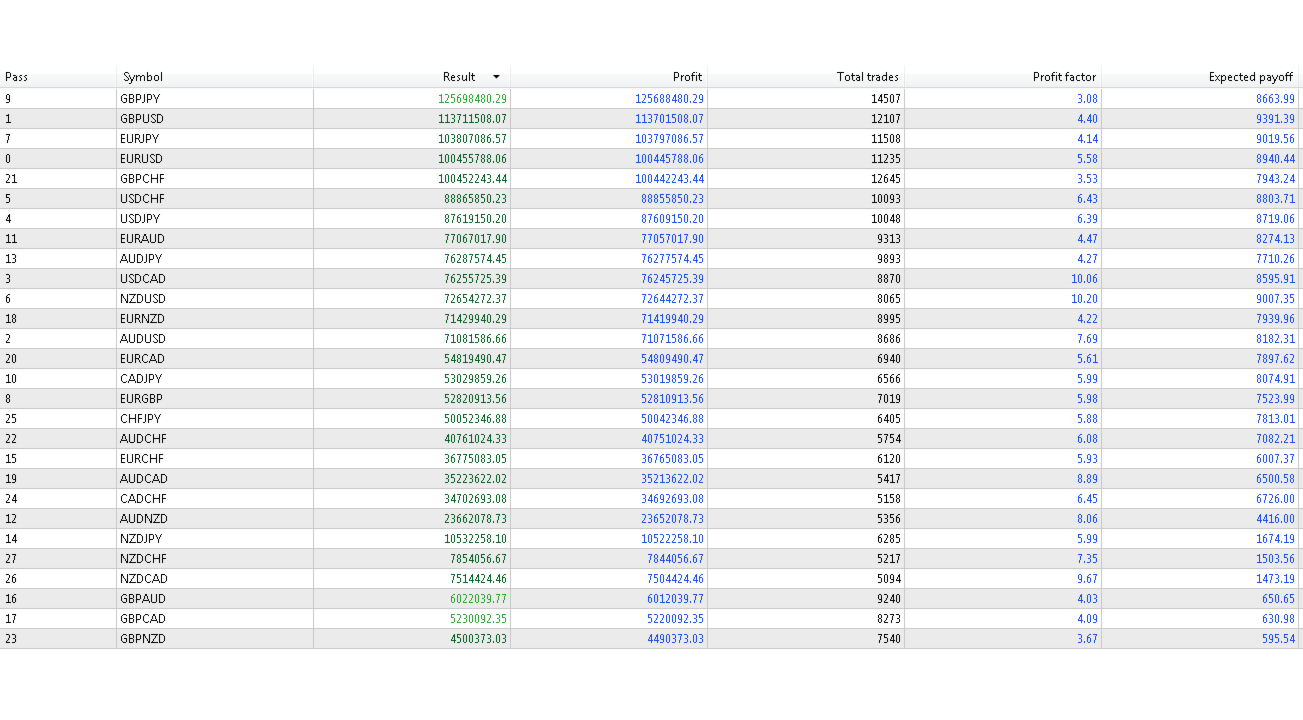Click the result value 113711508.07

472,119
